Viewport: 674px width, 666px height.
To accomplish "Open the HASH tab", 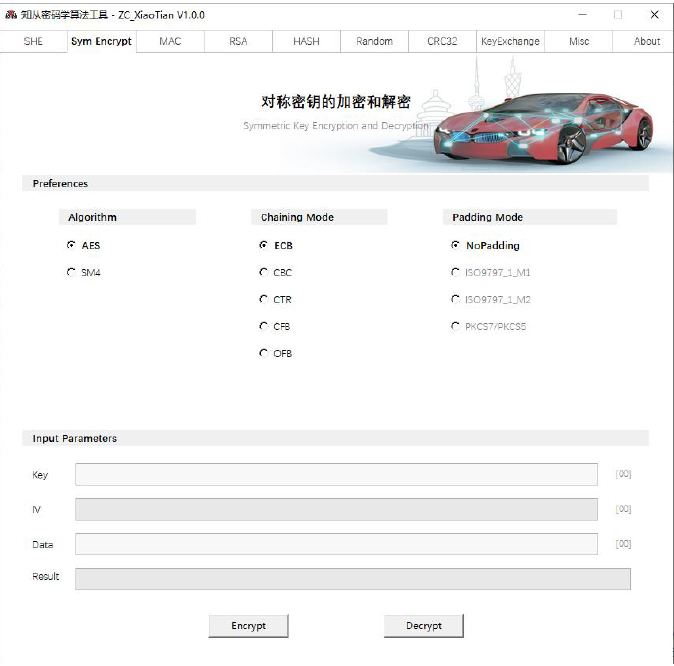I will tap(306, 41).
